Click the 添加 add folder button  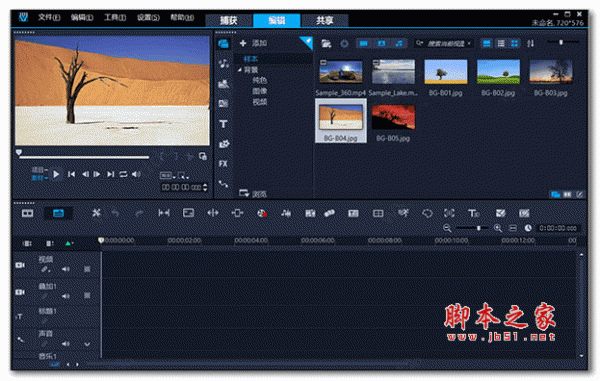(x=253, y=43)
